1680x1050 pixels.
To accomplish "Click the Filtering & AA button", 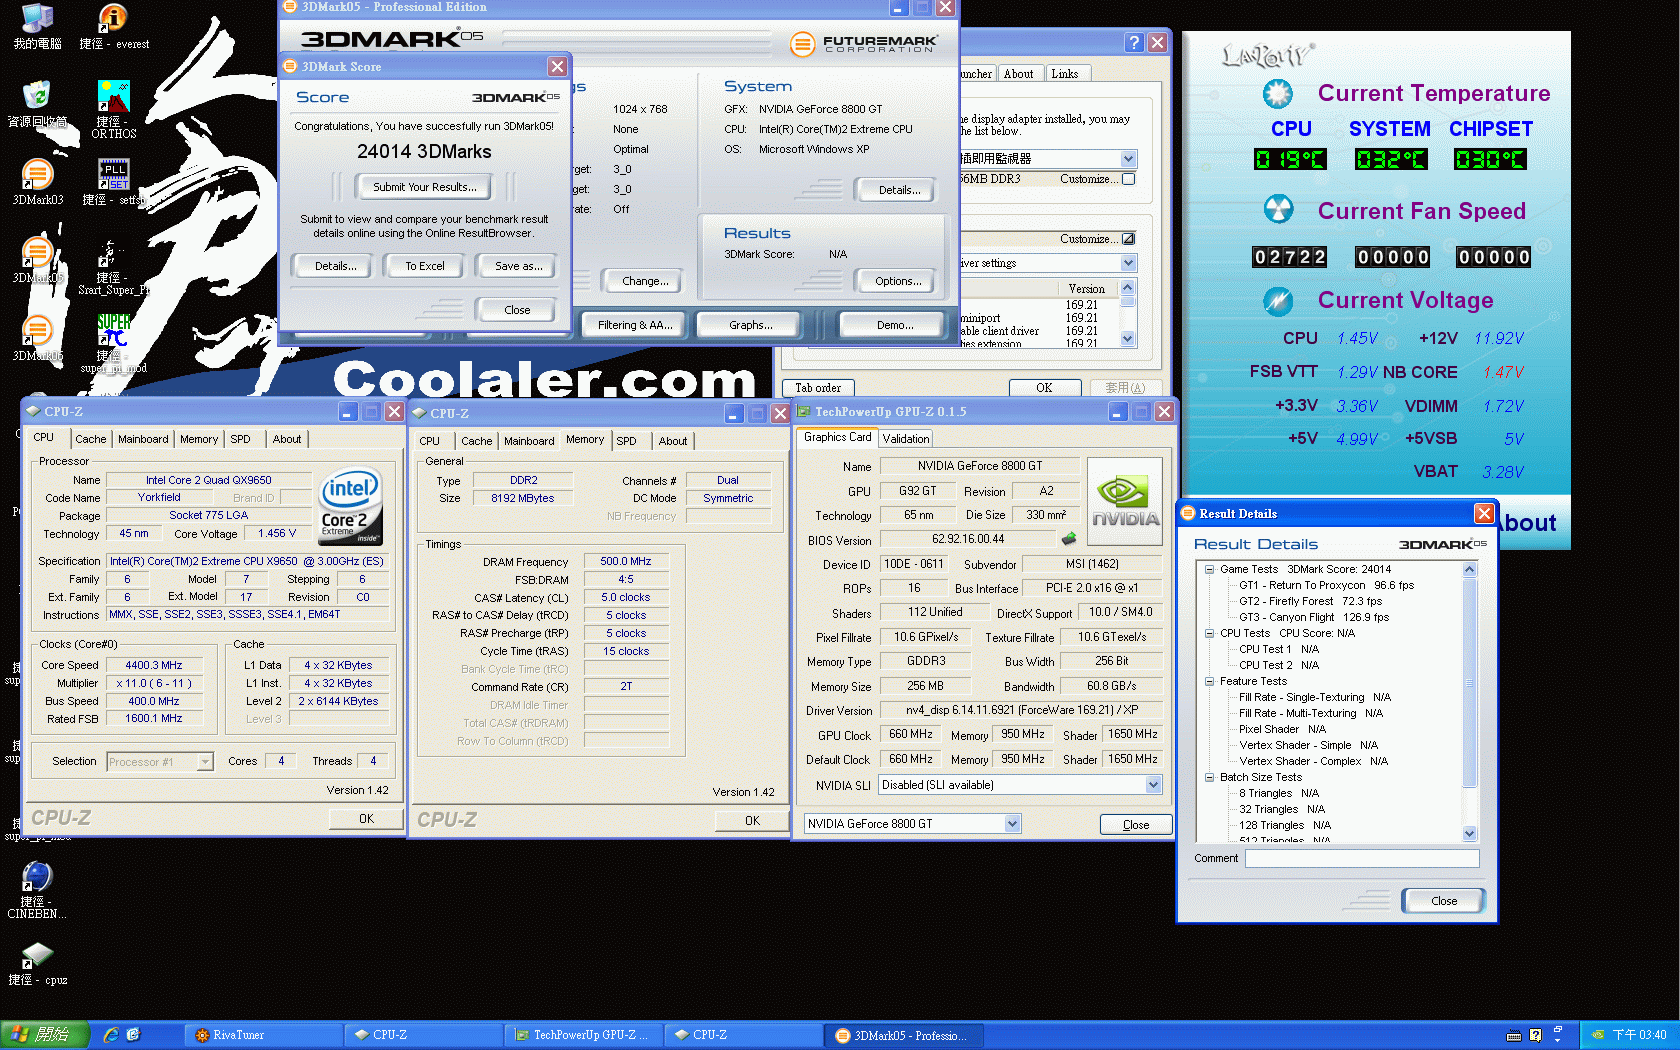I will (635, 325).
